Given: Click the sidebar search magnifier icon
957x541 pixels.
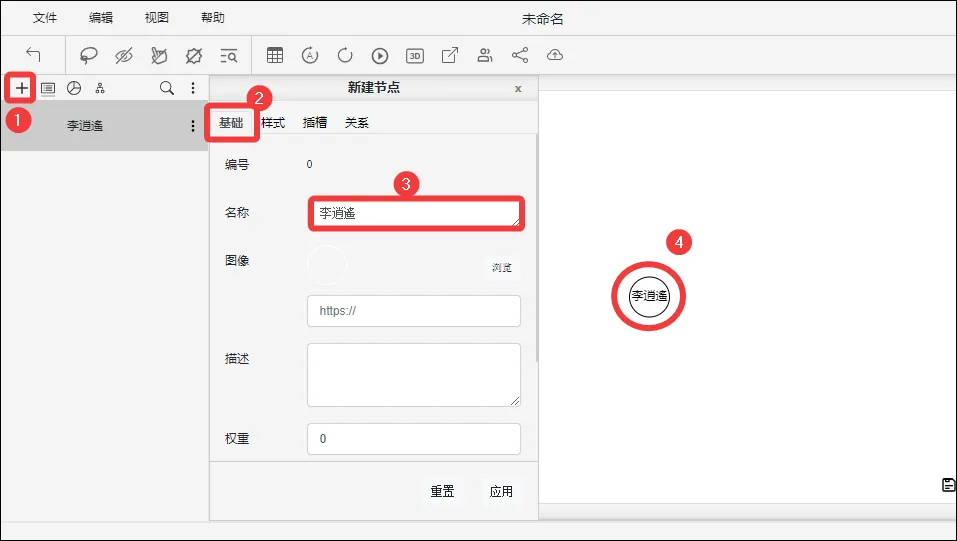Looking at the screenshot, I should point(167,88).
